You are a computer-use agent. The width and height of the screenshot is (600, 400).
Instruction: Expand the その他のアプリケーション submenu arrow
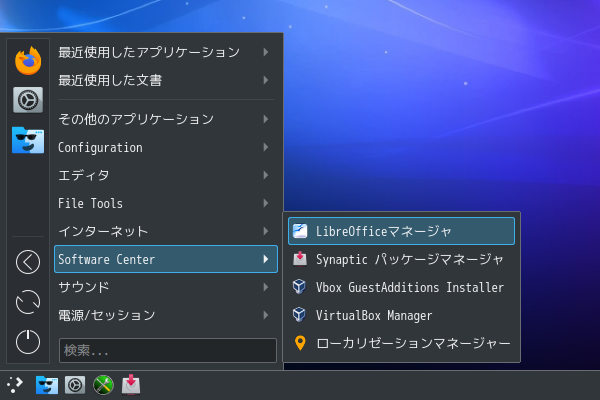(266, 119)
